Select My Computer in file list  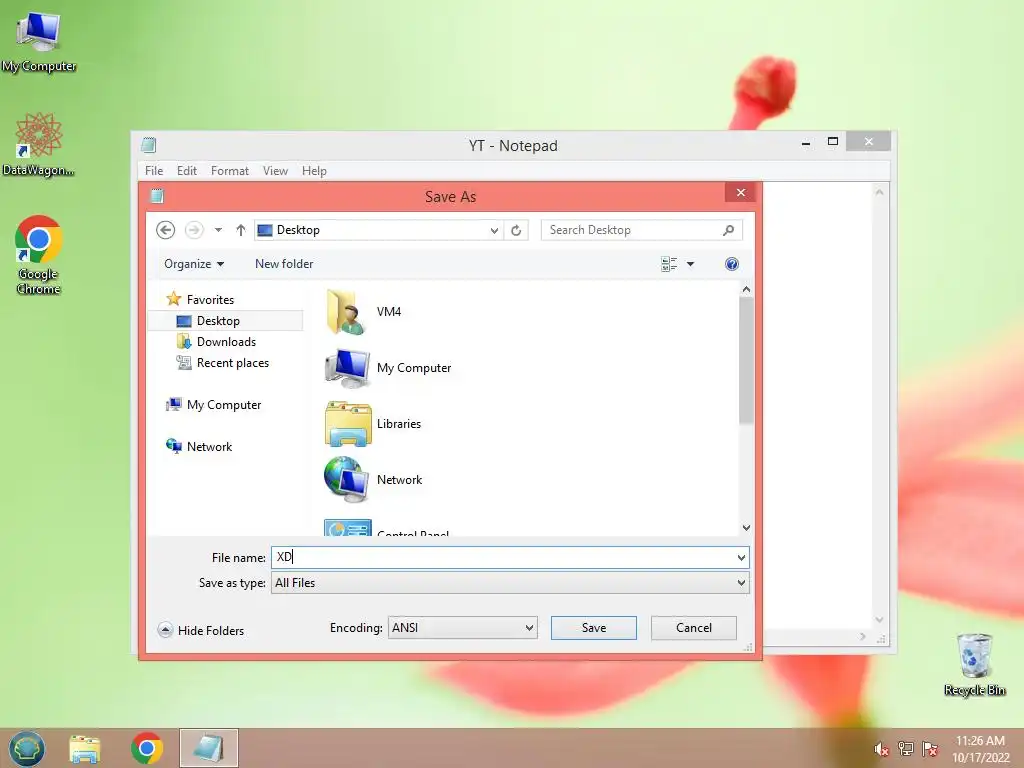(388, 368)
